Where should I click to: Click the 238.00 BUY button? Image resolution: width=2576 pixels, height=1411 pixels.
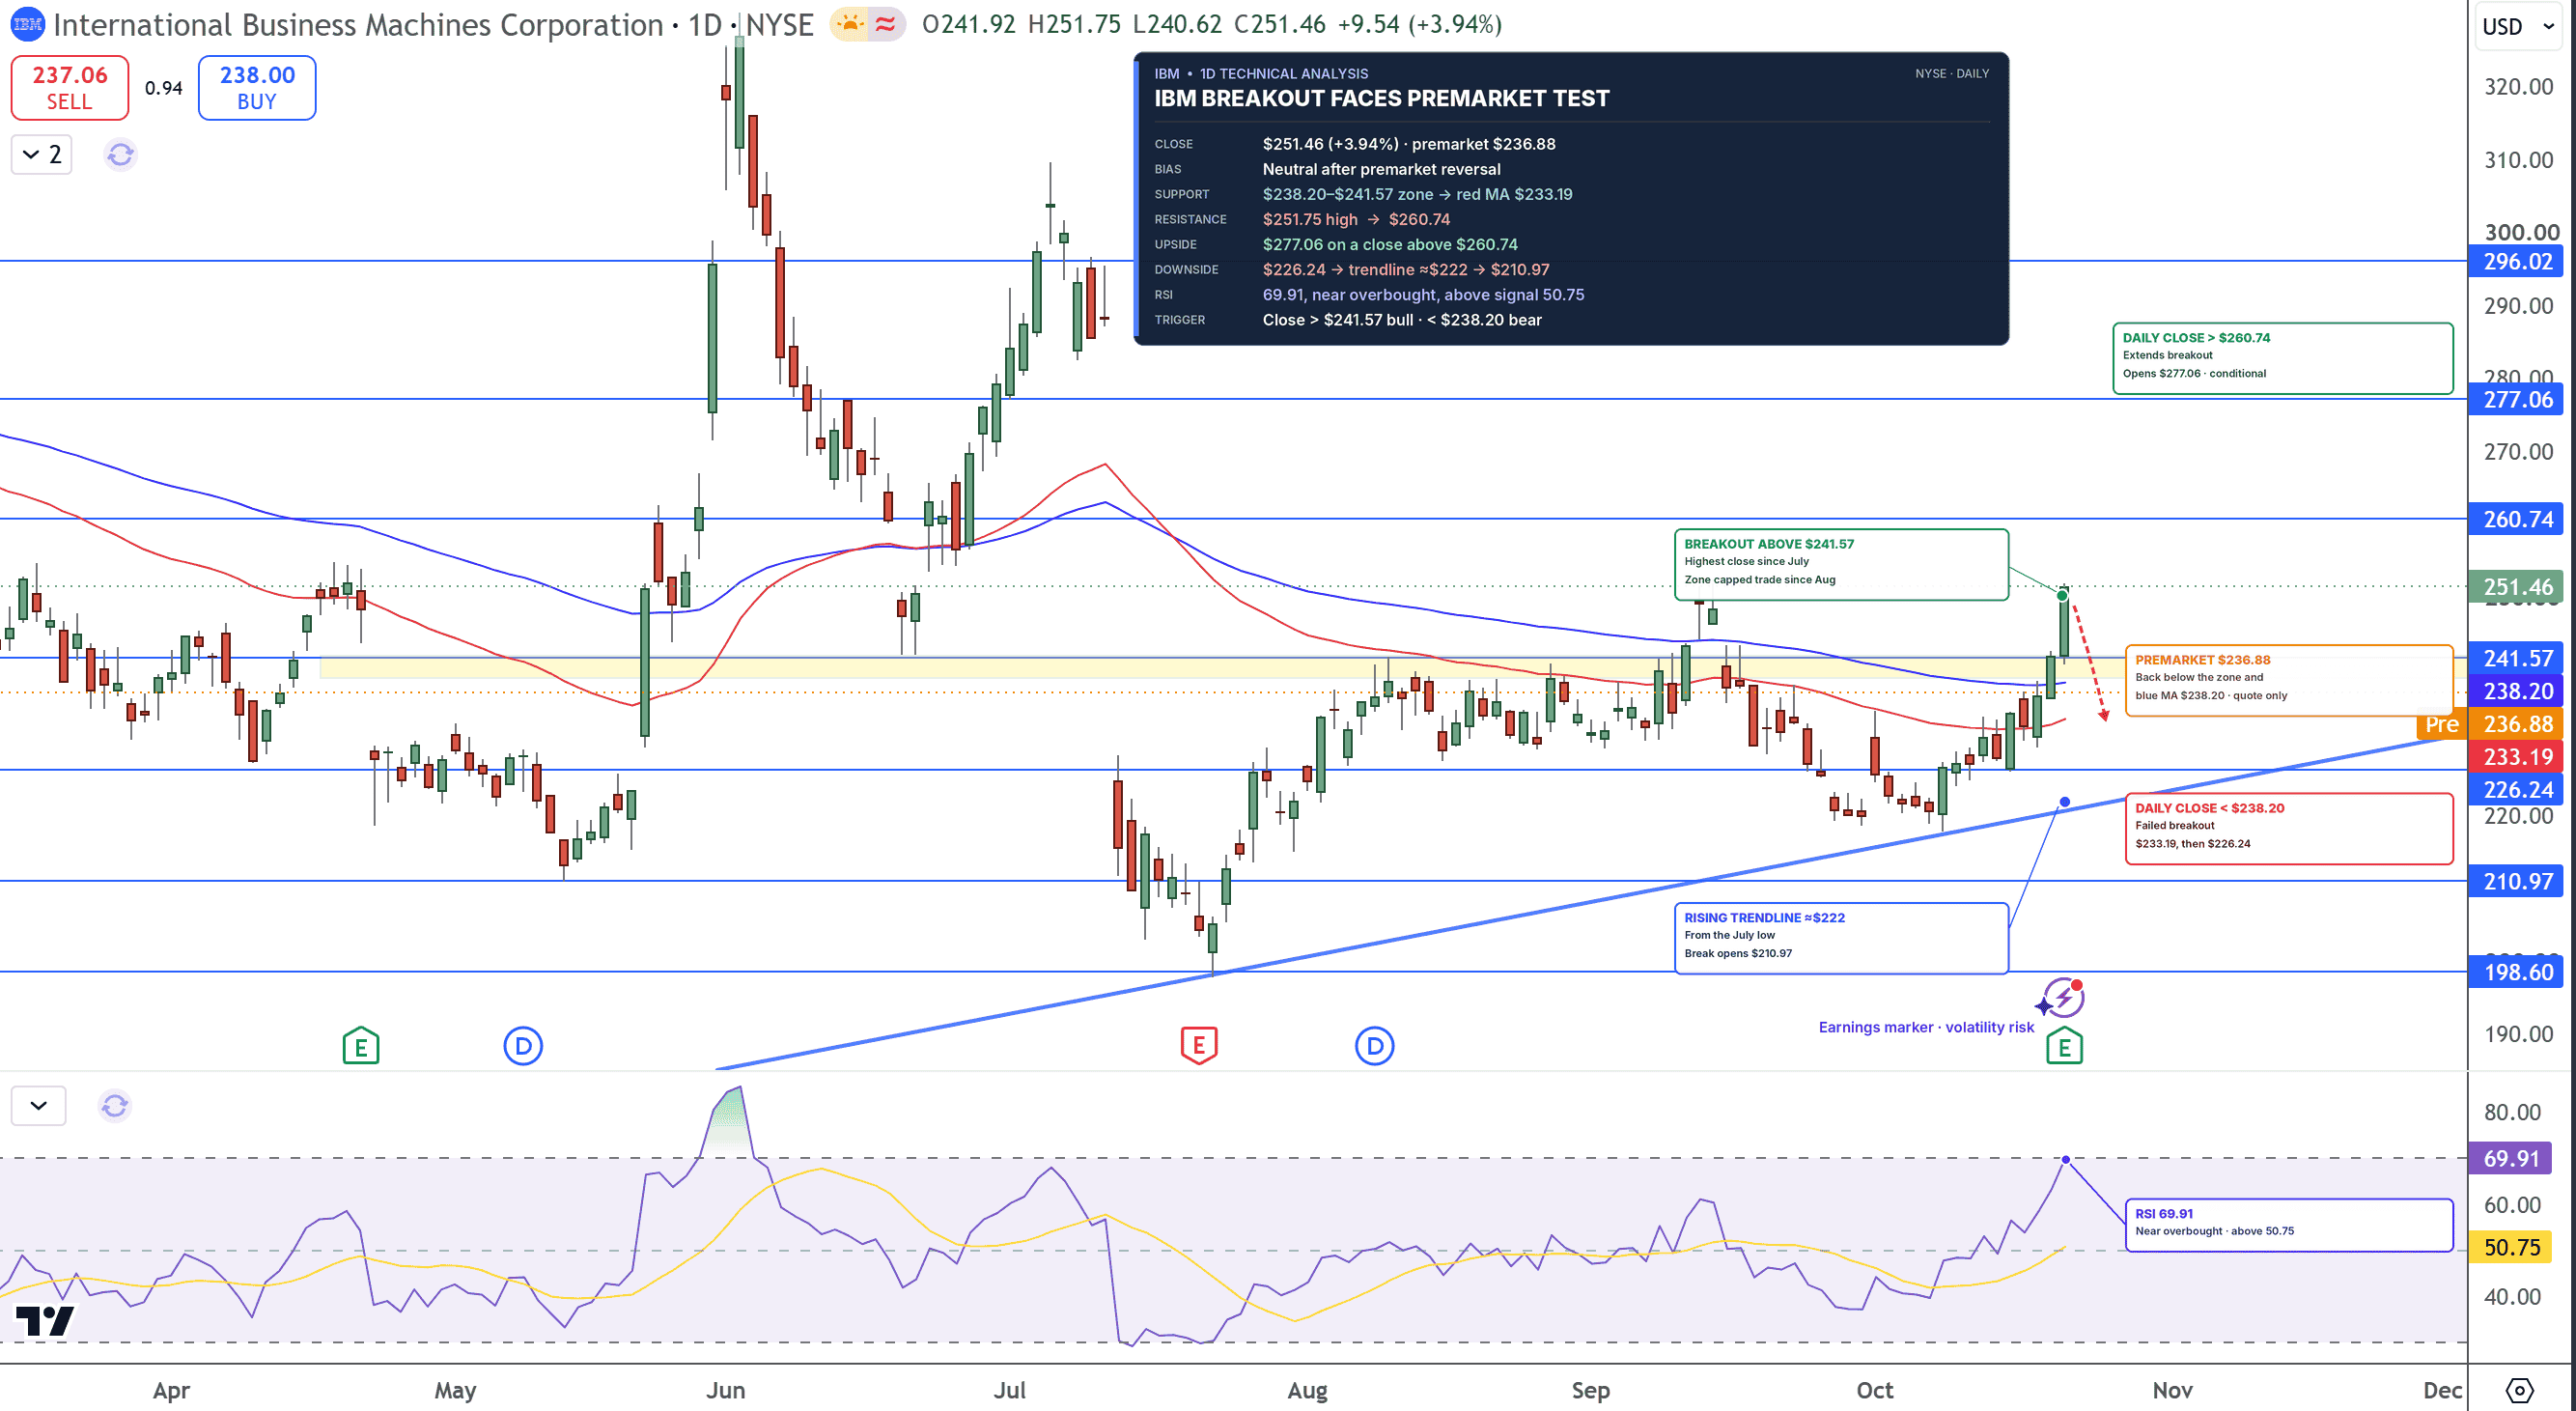point(257,88)
